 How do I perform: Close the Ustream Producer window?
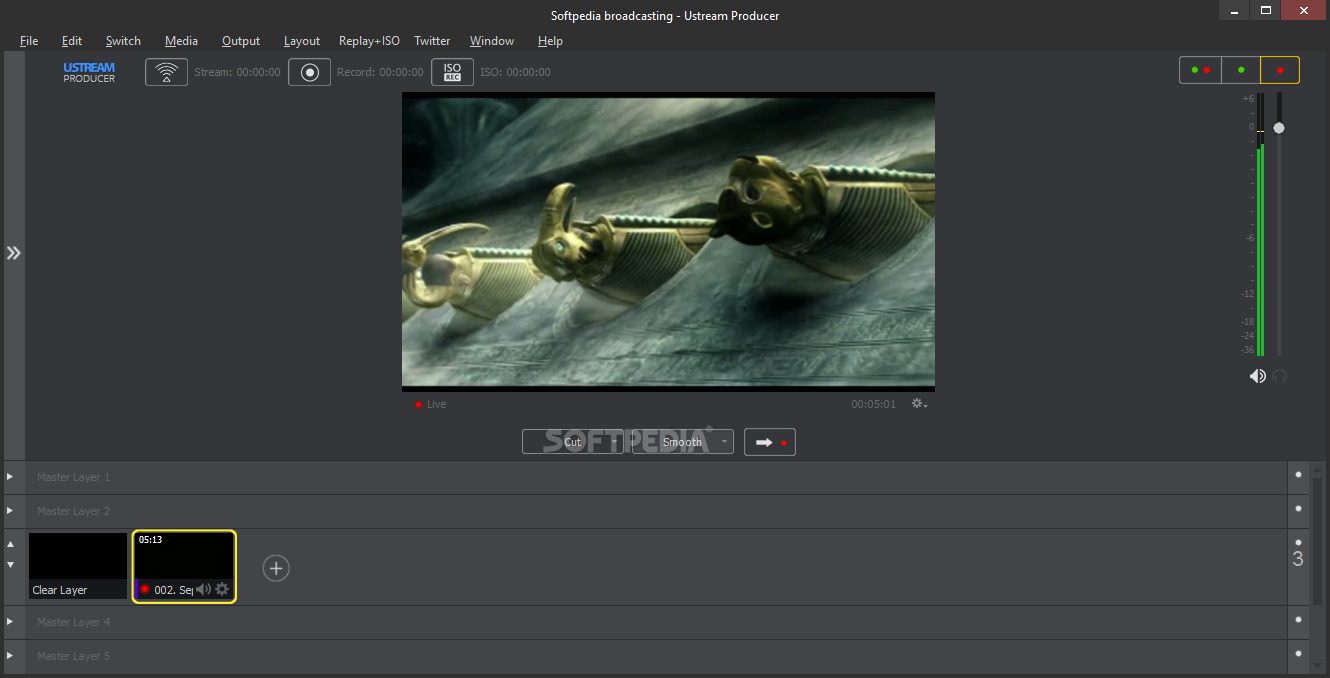[1302, 10]
